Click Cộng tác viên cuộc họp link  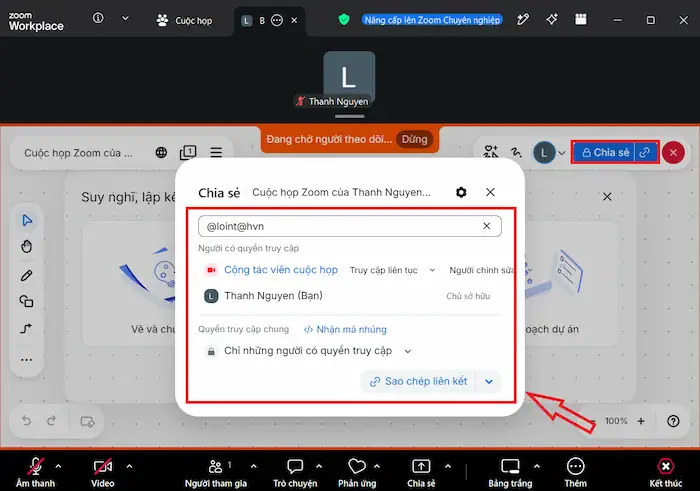tap(281, 270)
